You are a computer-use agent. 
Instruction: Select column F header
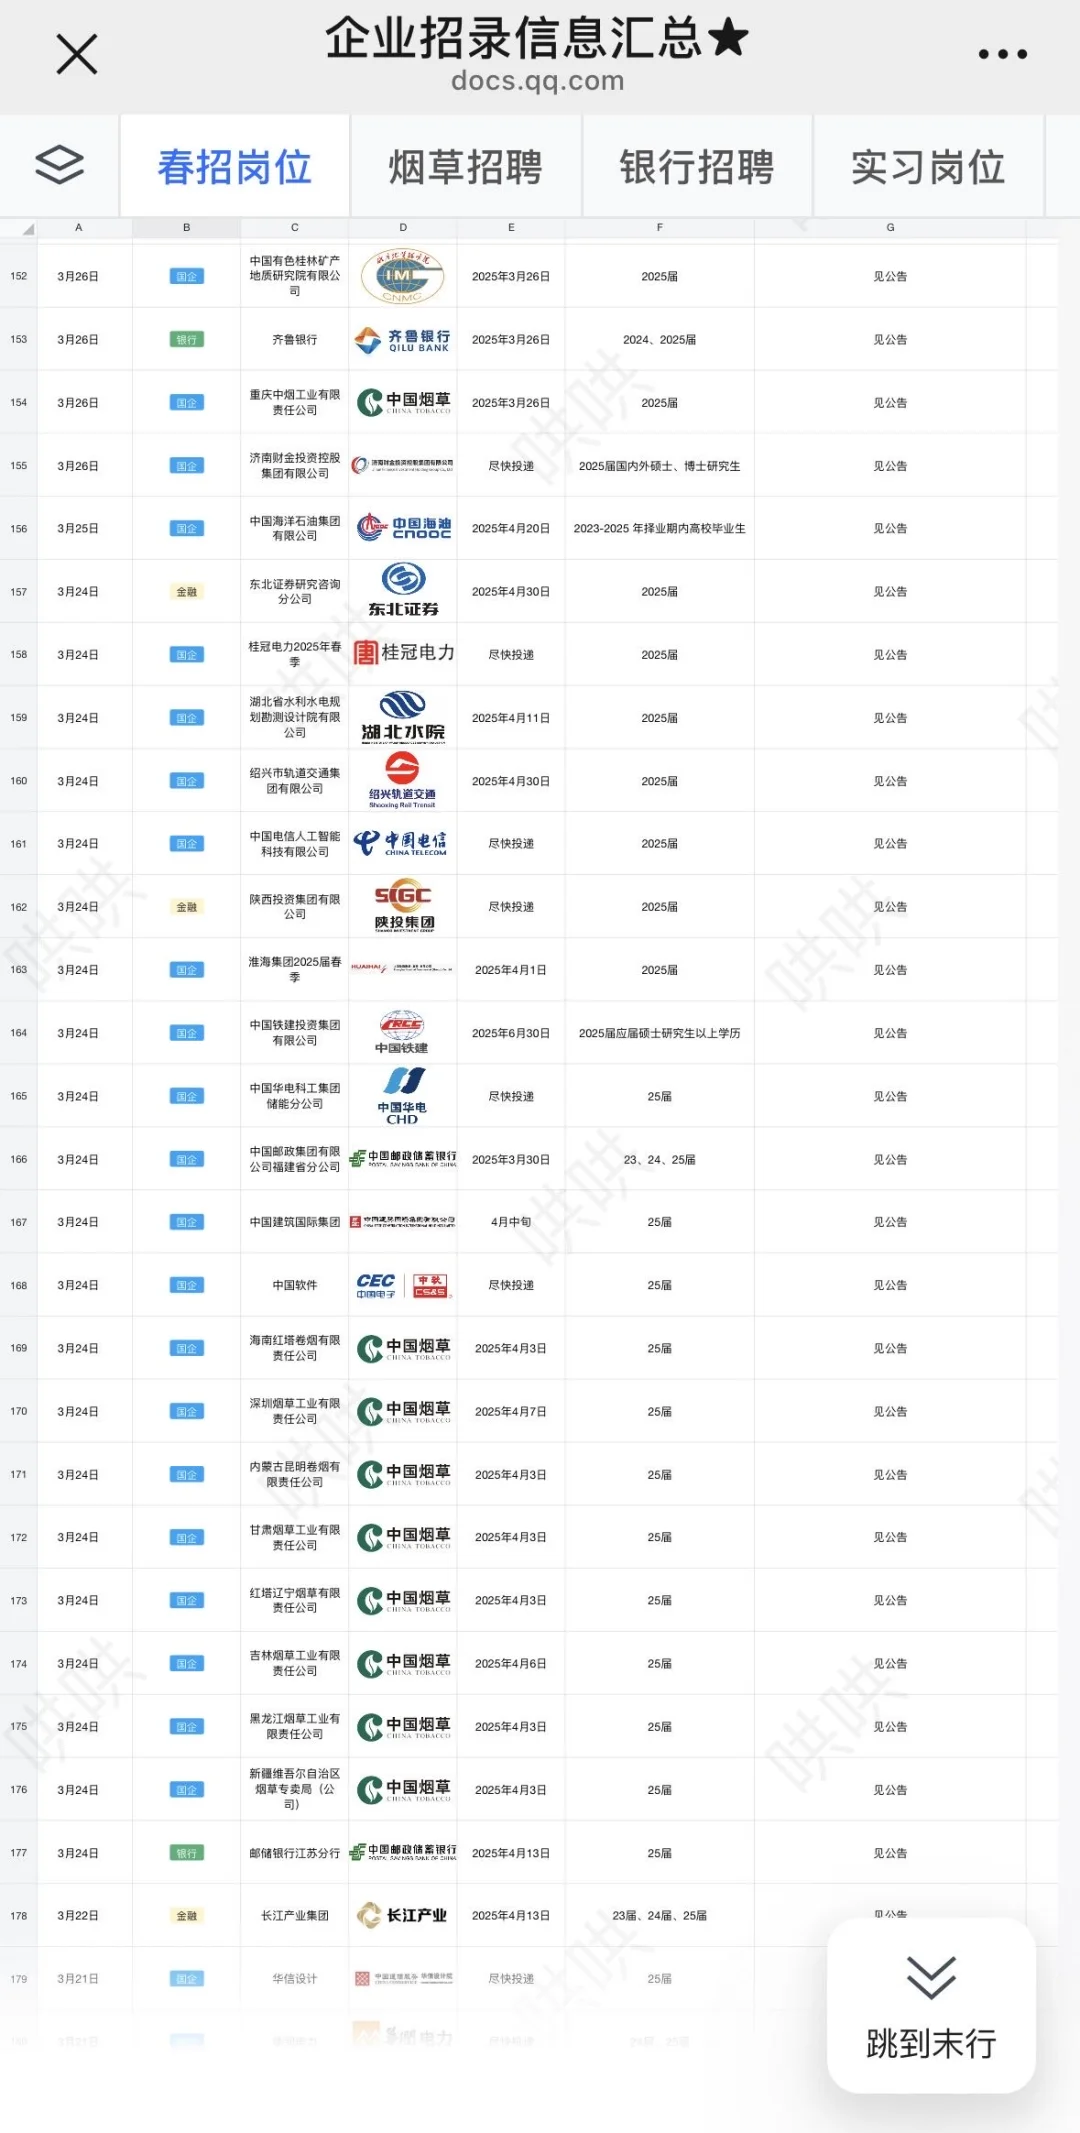pyautogui.click(x=659, y=228)
